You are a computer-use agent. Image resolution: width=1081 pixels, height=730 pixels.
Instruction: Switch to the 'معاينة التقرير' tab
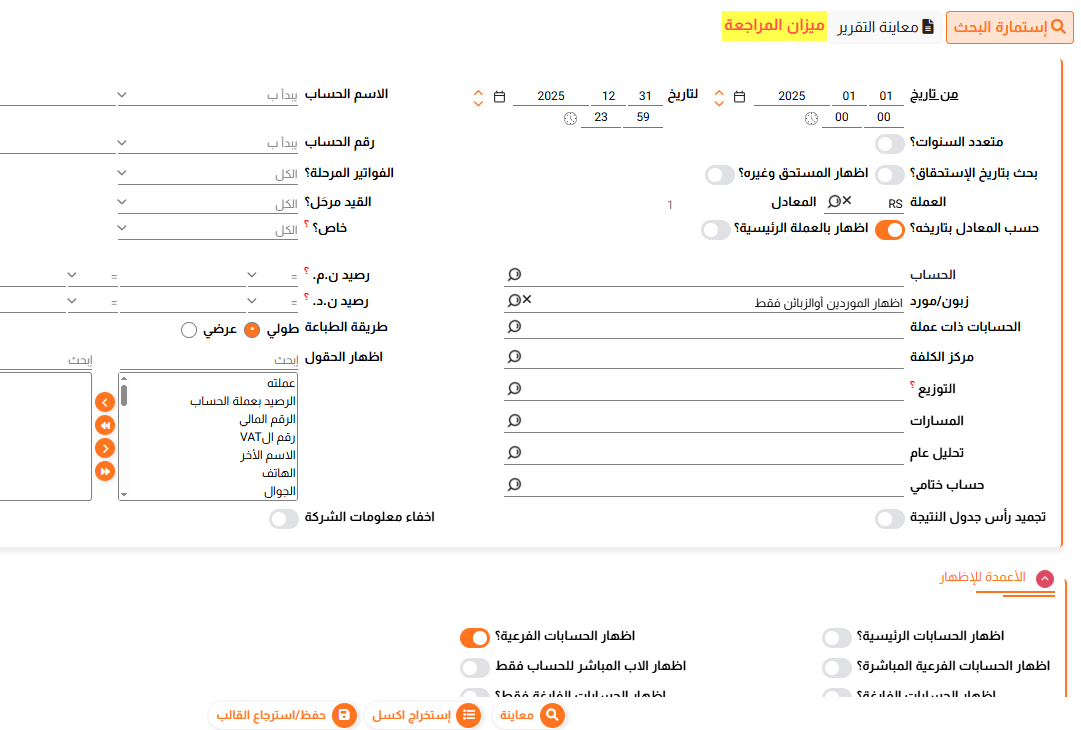(x=885, y=28)
